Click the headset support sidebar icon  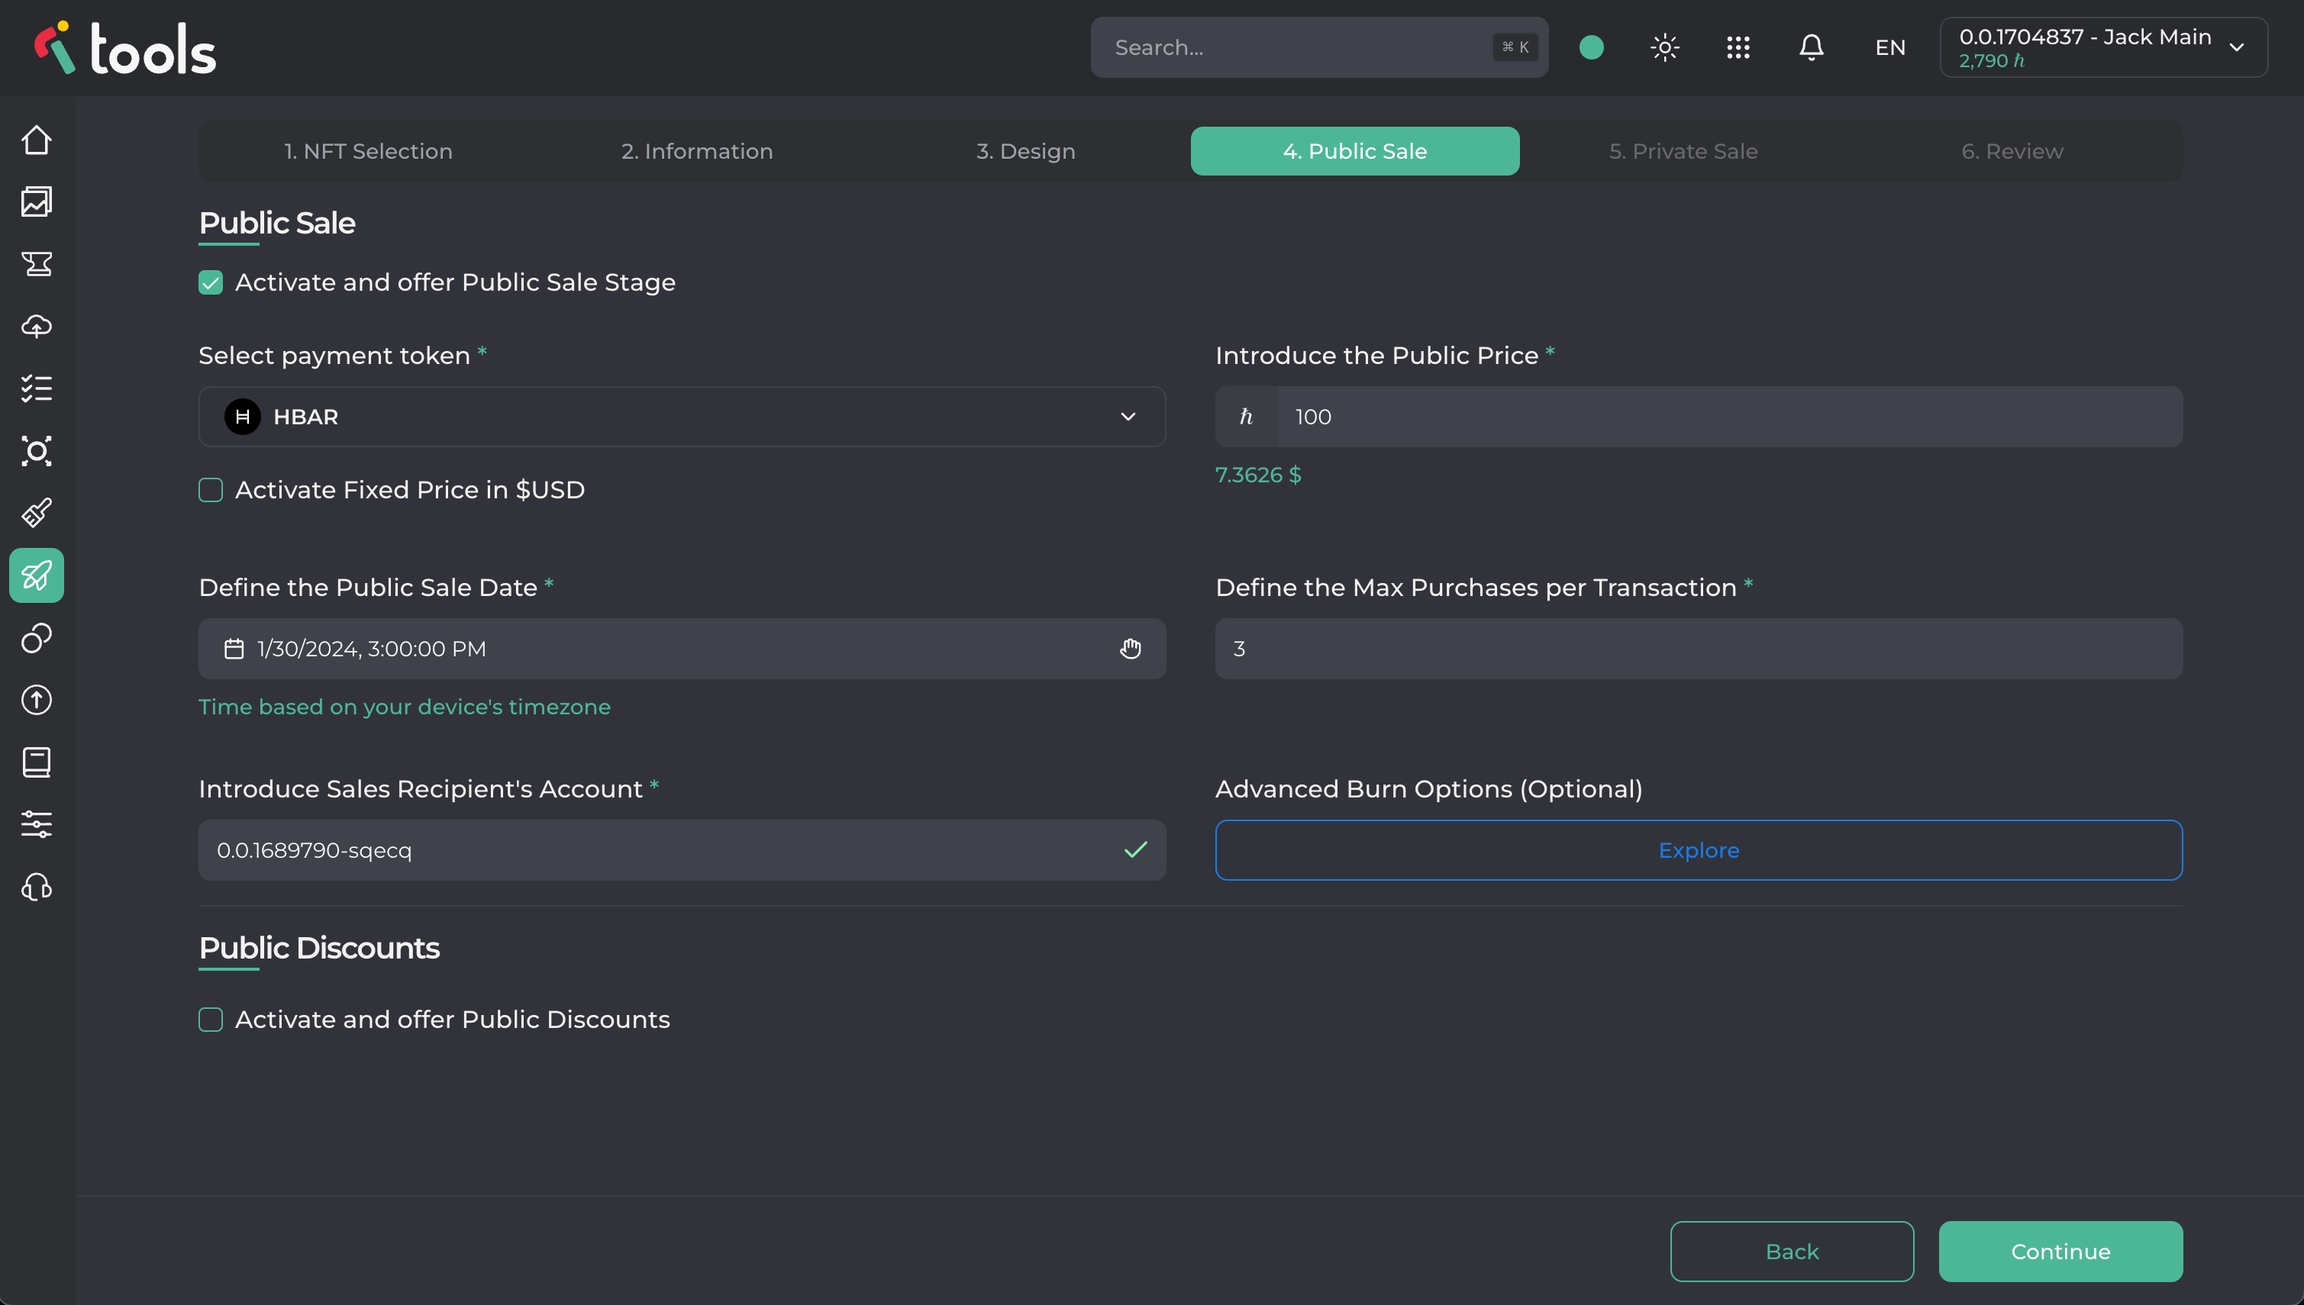pyautogui.click(x=37, y=887)
